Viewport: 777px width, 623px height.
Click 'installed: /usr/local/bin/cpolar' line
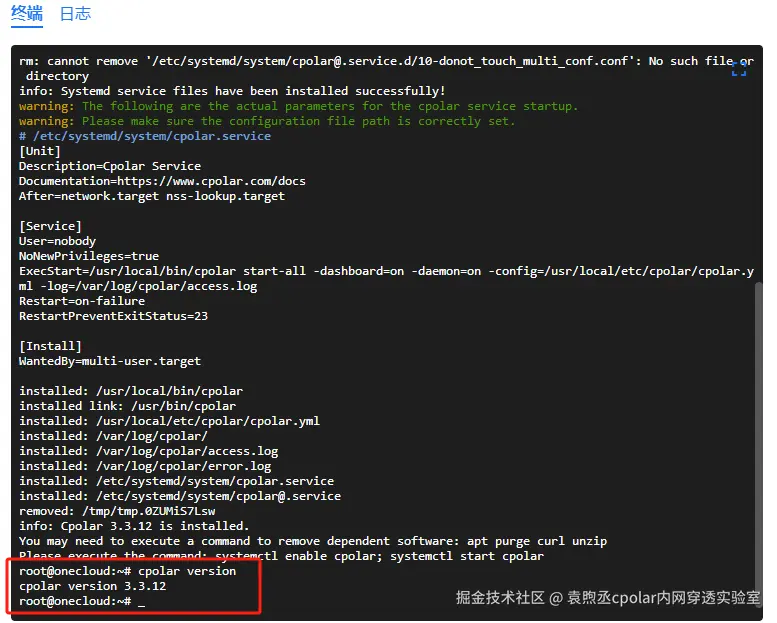click(131, 391)
